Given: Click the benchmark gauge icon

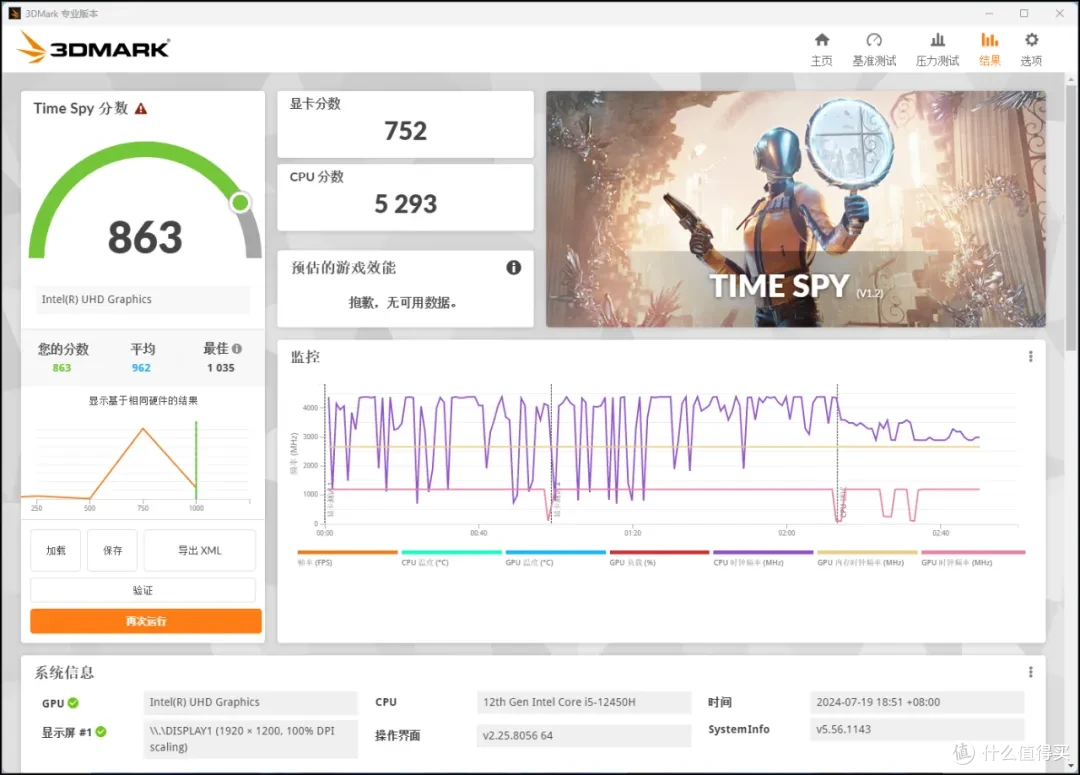Looking at the screenshot, I should pyautogui.click(x=874, y=40).
